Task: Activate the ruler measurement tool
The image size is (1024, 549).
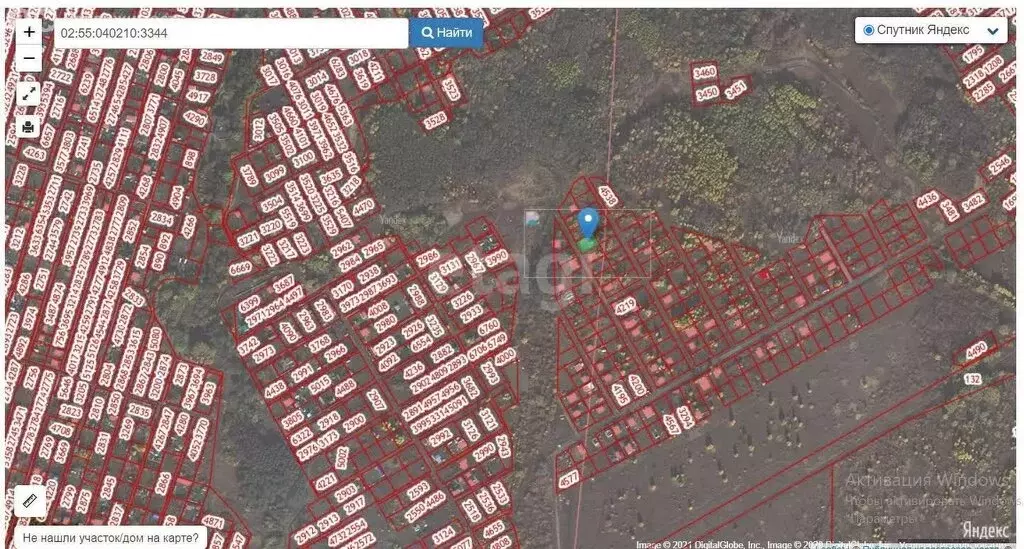Action: pos(29,499)
